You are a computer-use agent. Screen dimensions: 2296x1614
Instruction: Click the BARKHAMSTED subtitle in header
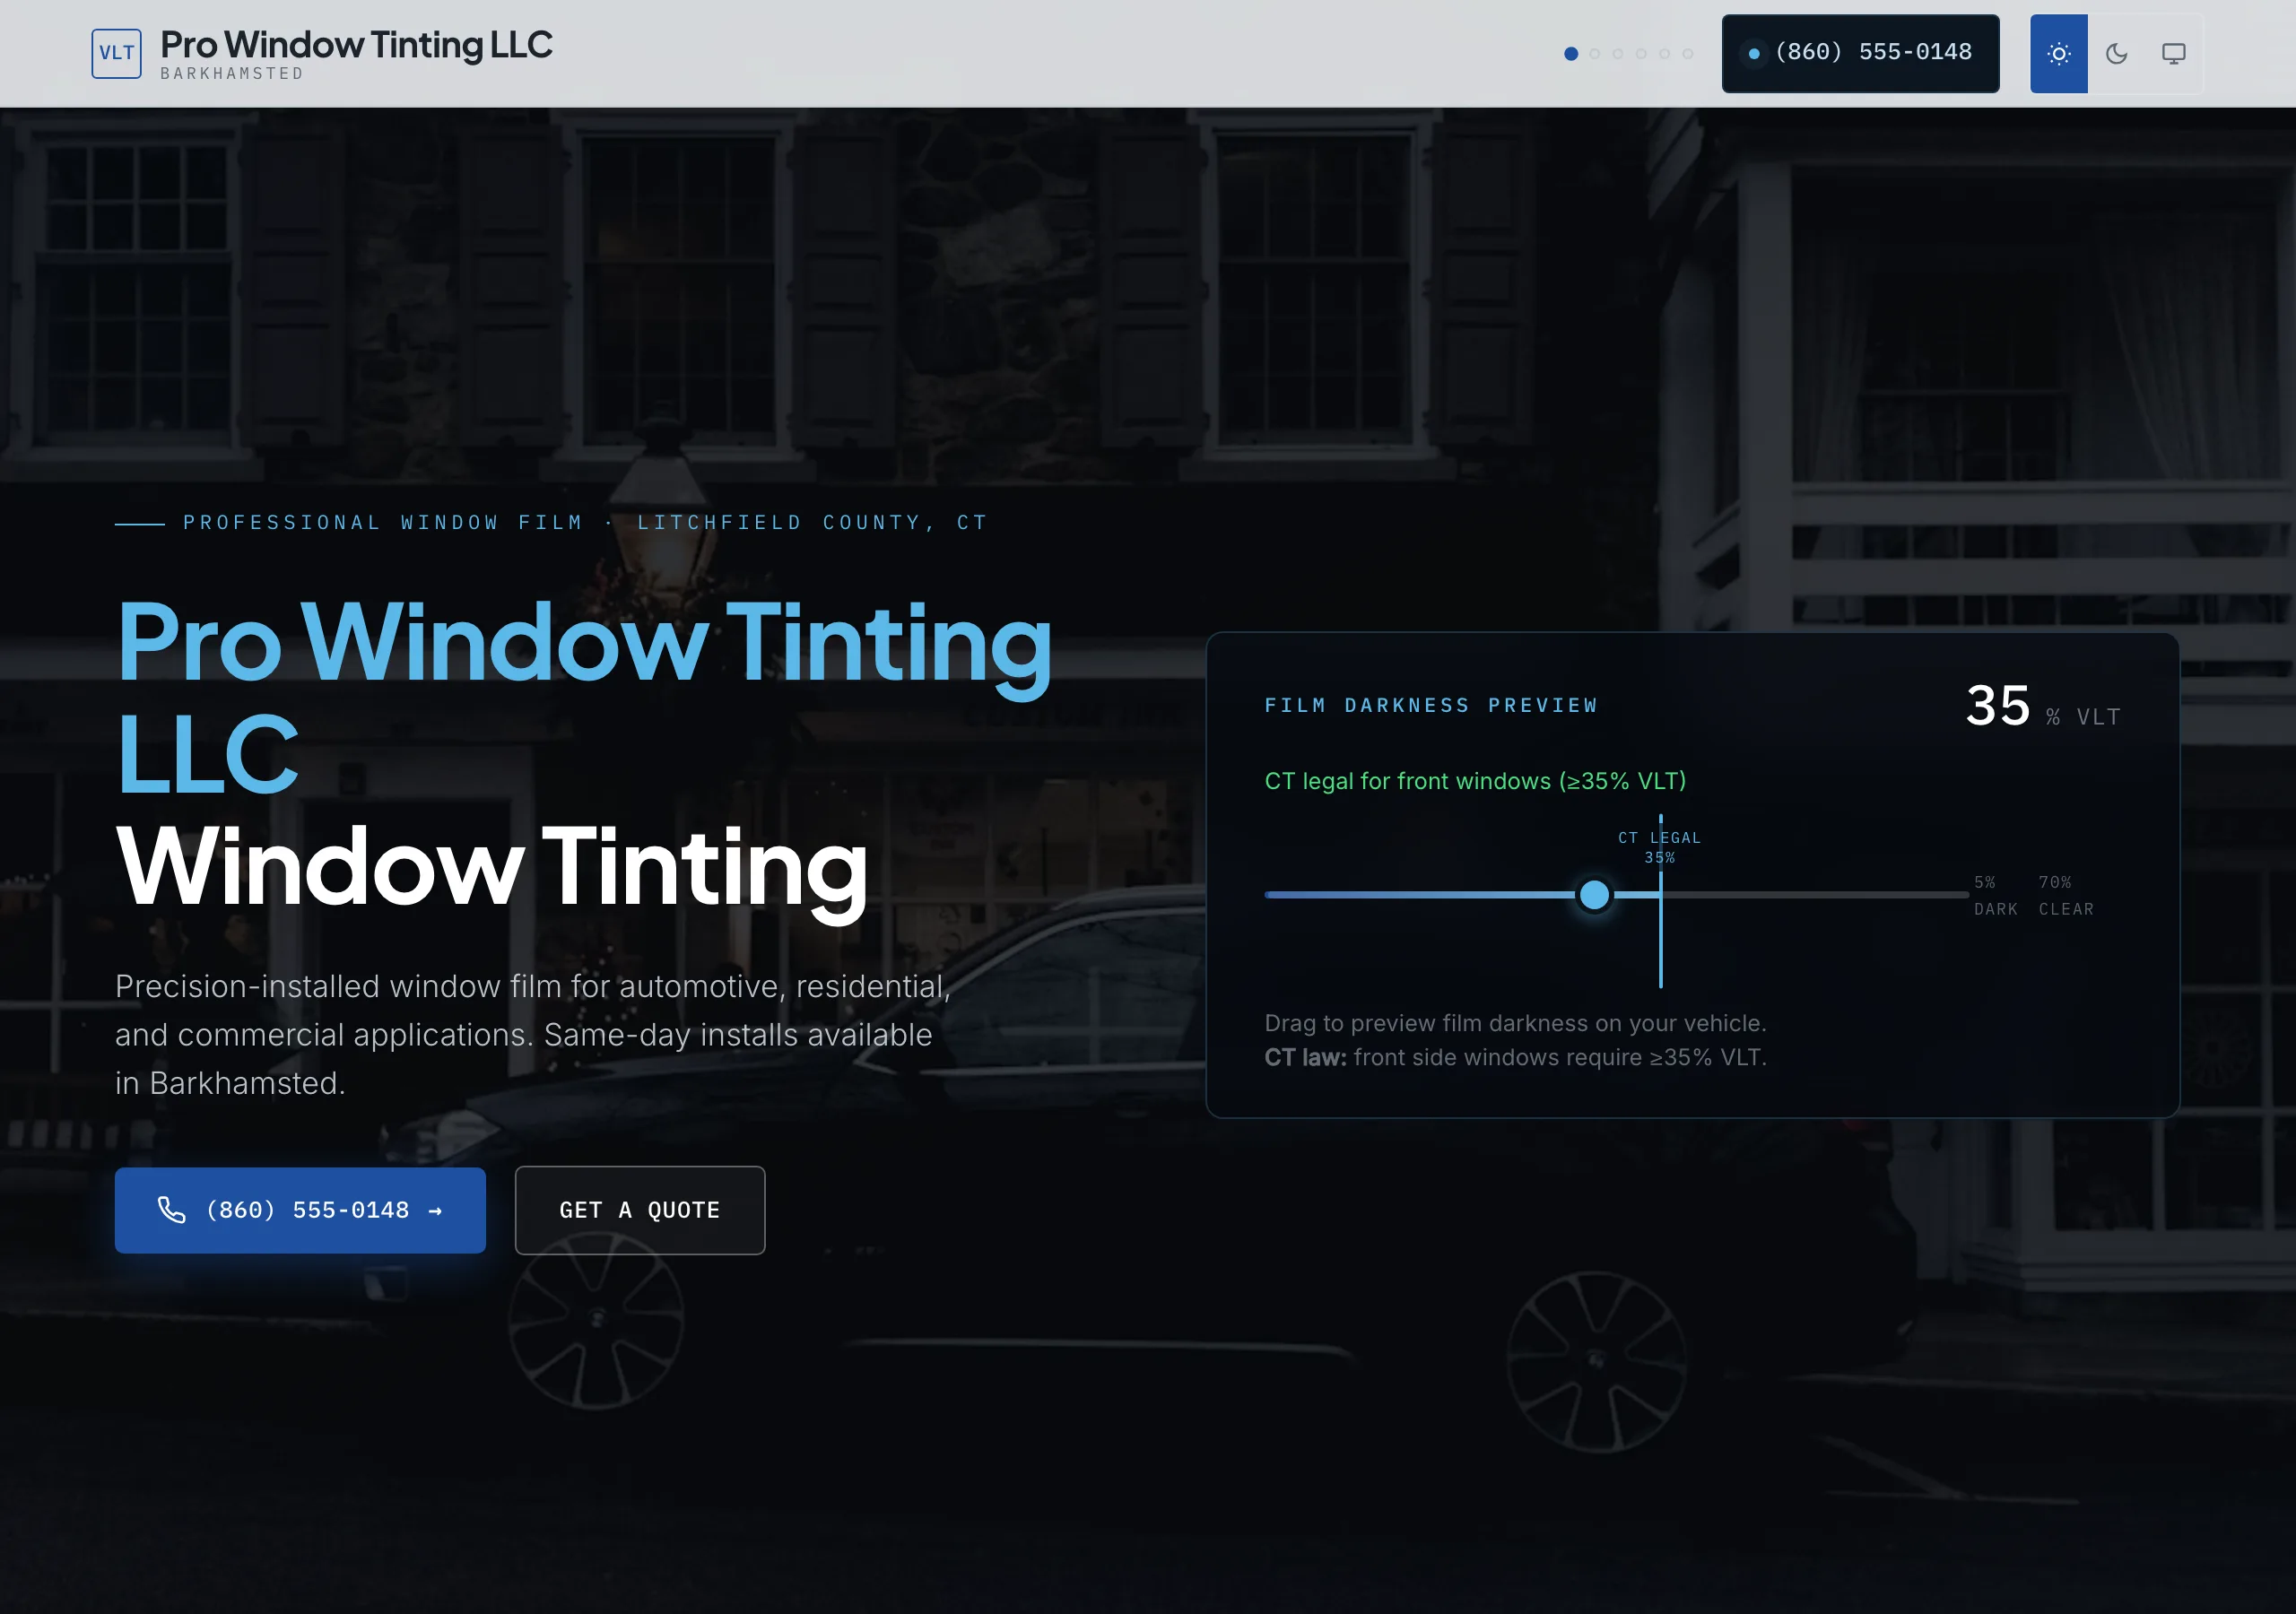(x=232, y=74)
